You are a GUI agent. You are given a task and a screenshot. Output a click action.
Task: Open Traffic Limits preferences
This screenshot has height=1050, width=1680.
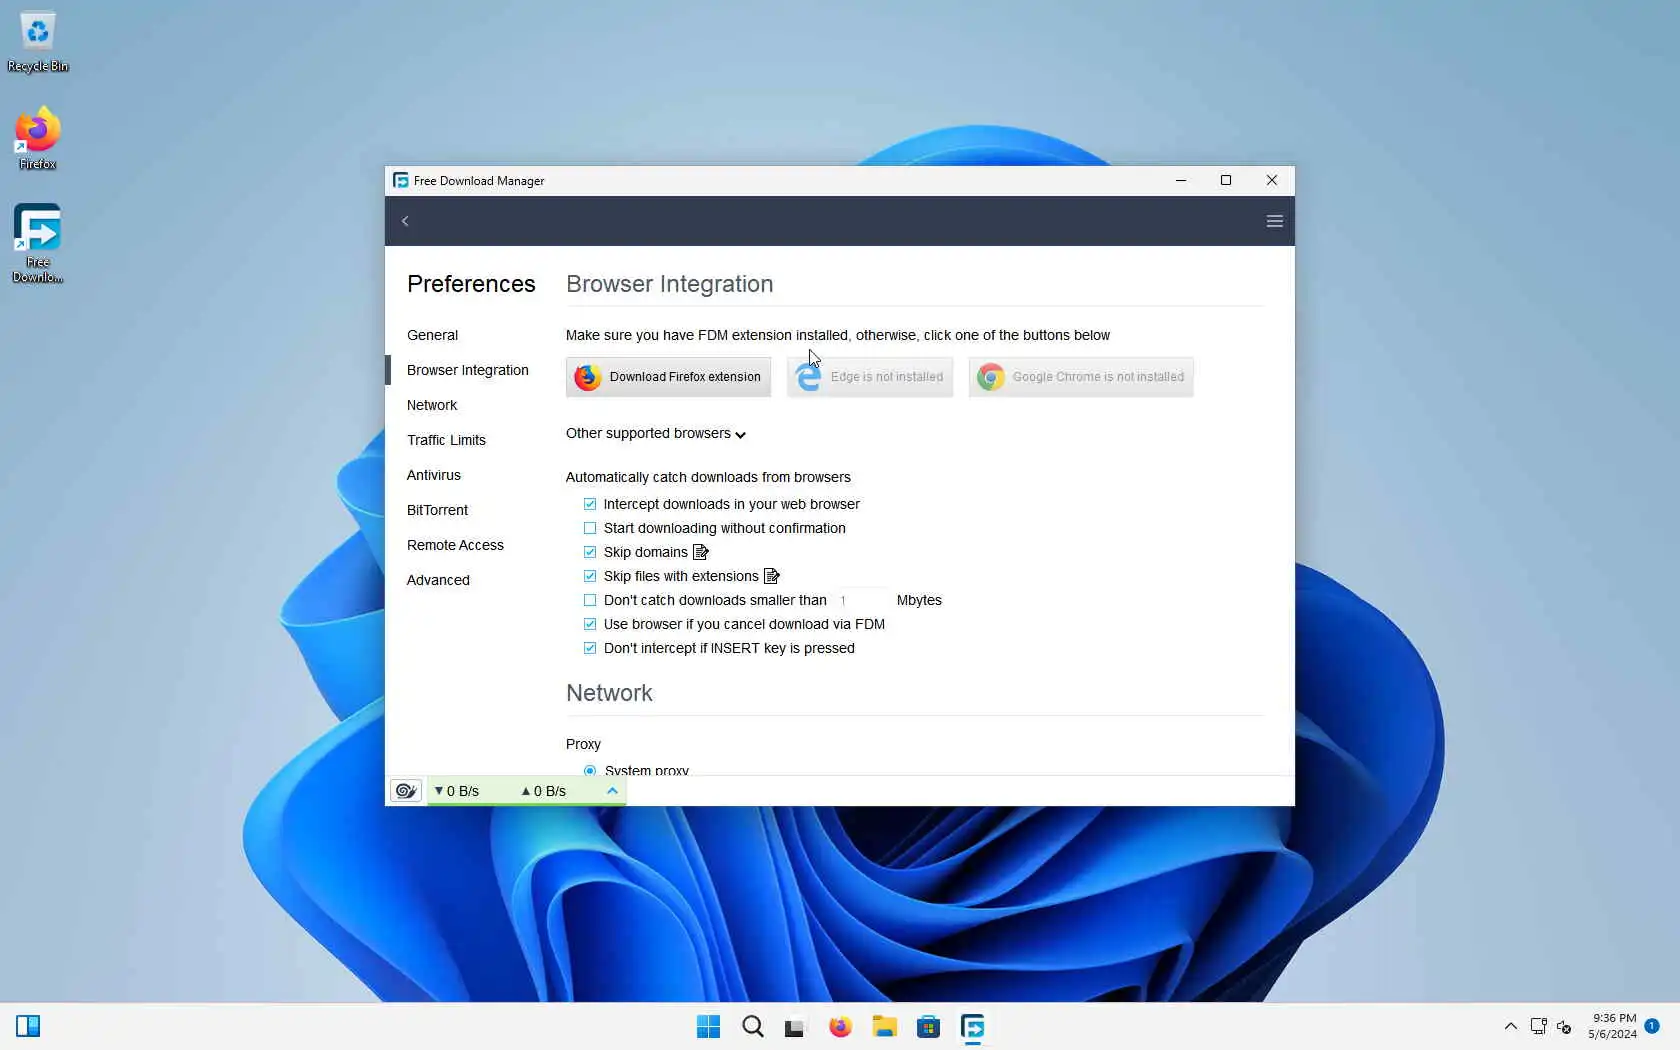tap(446, 440)
